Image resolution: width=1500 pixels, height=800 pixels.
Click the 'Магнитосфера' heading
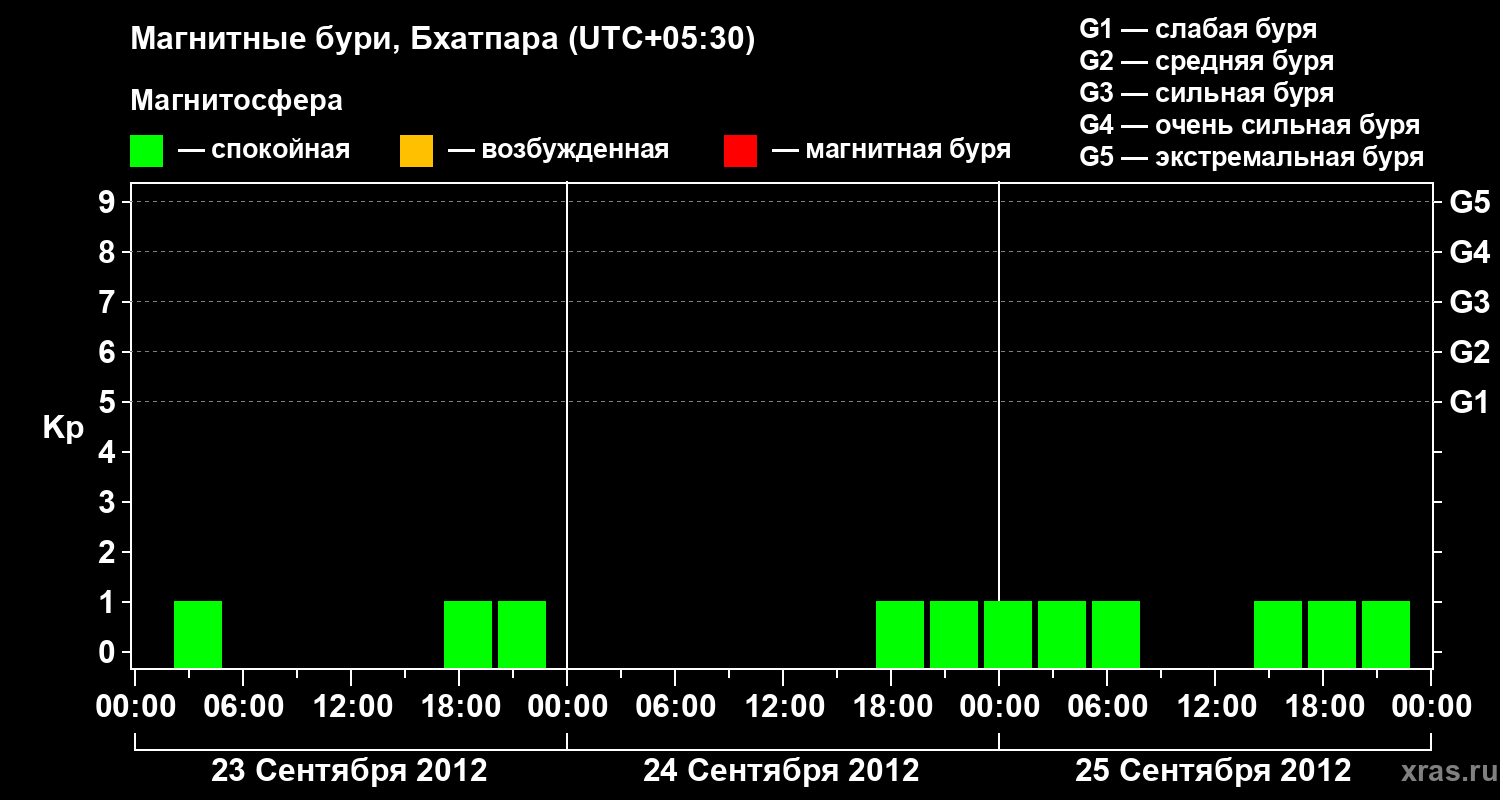click(x=236, y=101)
